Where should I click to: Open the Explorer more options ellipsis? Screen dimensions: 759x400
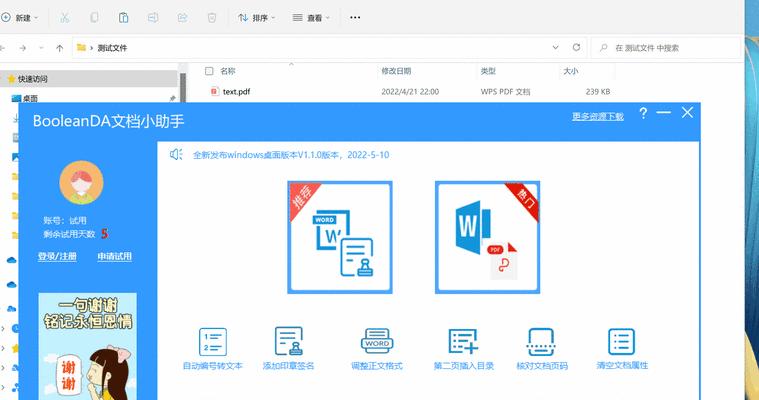(355, 17)
